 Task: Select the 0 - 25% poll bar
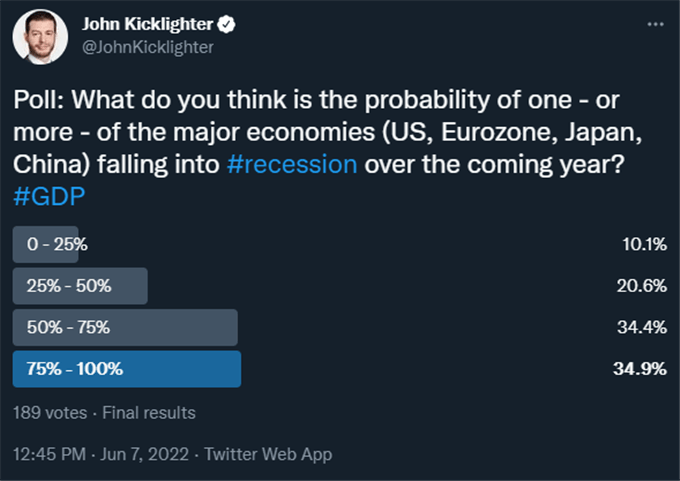coord(46,244)
